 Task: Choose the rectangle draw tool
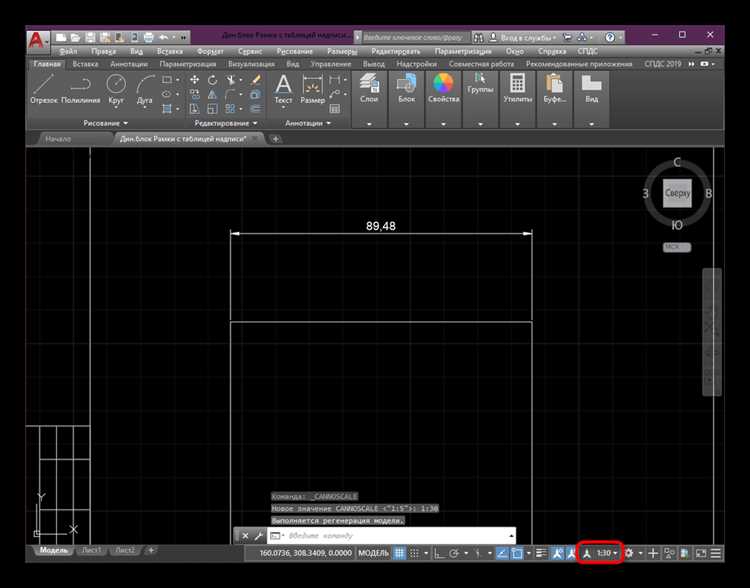click(x=166, y=79)
